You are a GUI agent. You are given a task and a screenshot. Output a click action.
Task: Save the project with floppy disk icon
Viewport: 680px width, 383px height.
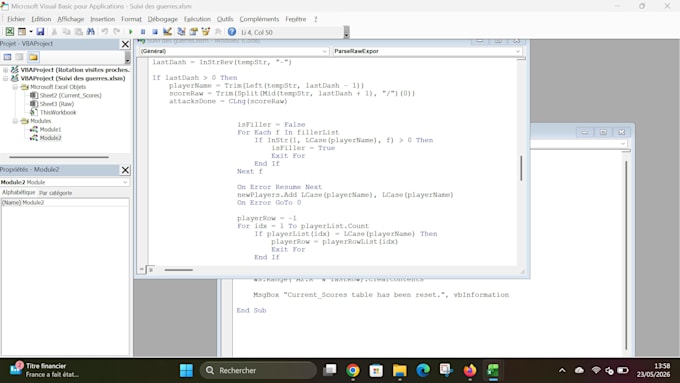[x=40, y=32]
